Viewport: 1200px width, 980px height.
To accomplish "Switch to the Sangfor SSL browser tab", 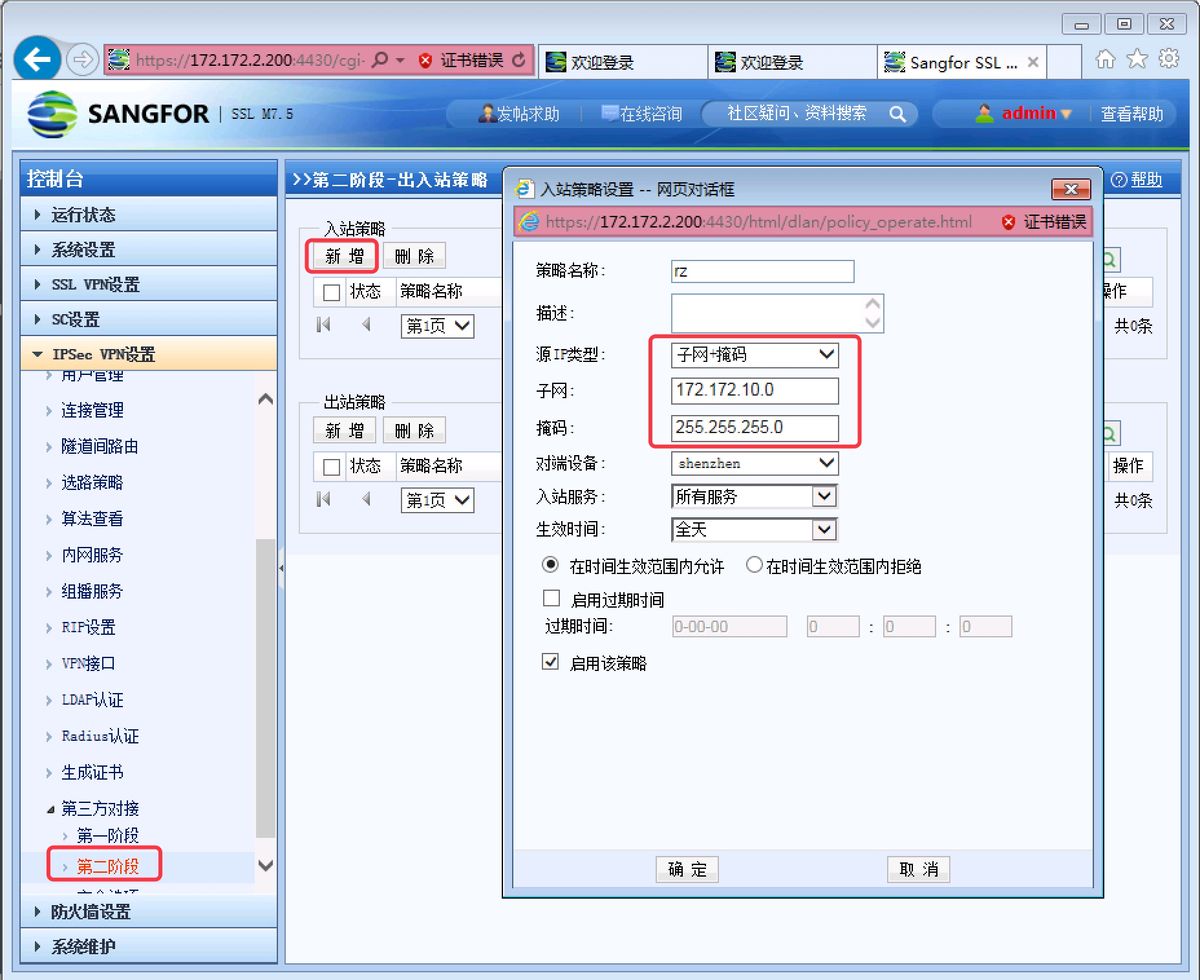I will pos(955,61).
